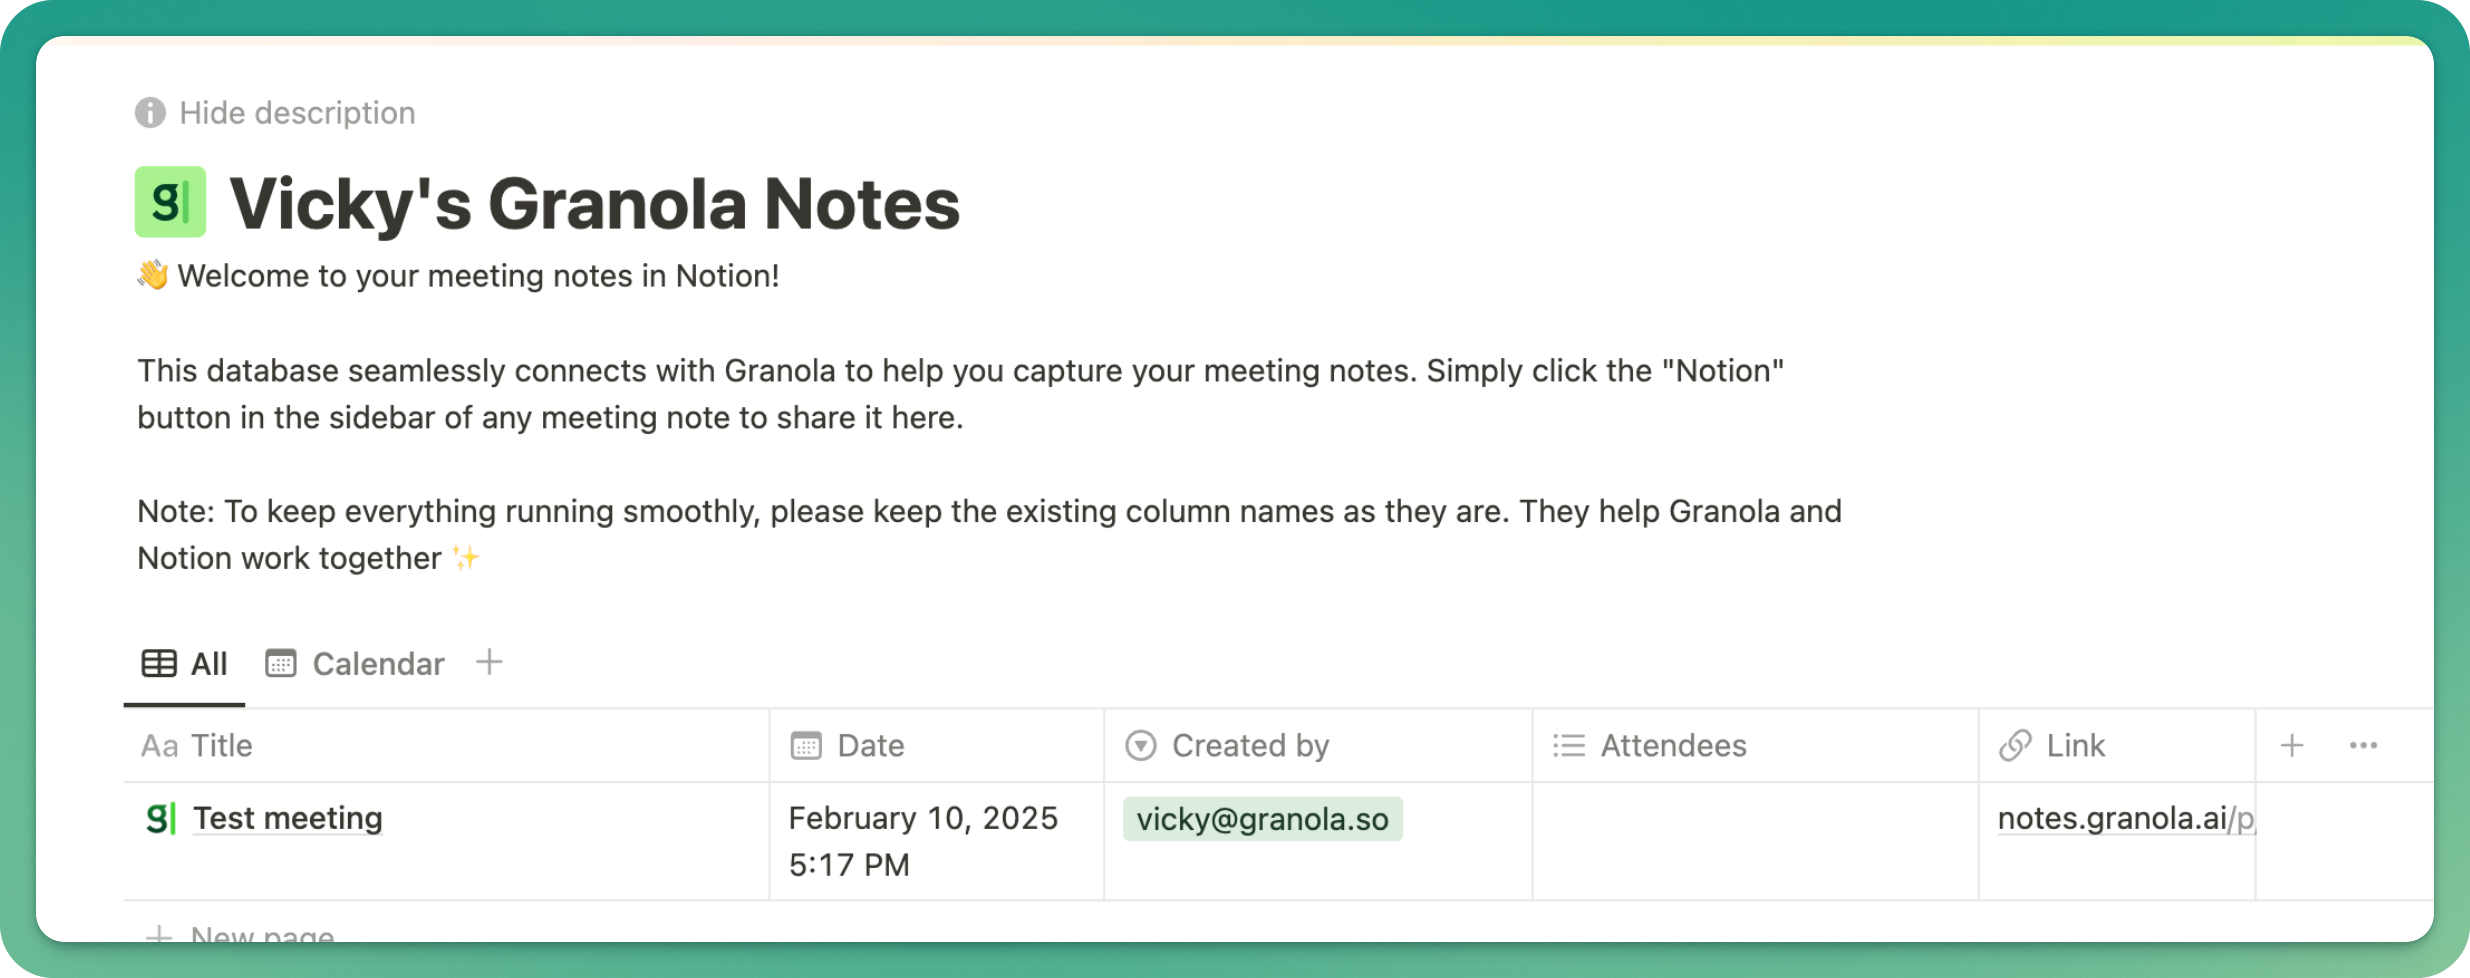Switch to the Calendar view tab

355,664
